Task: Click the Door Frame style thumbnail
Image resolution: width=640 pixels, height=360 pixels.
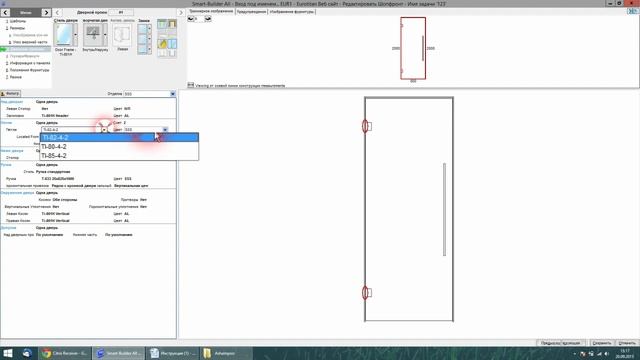Action: click(64, 35)
